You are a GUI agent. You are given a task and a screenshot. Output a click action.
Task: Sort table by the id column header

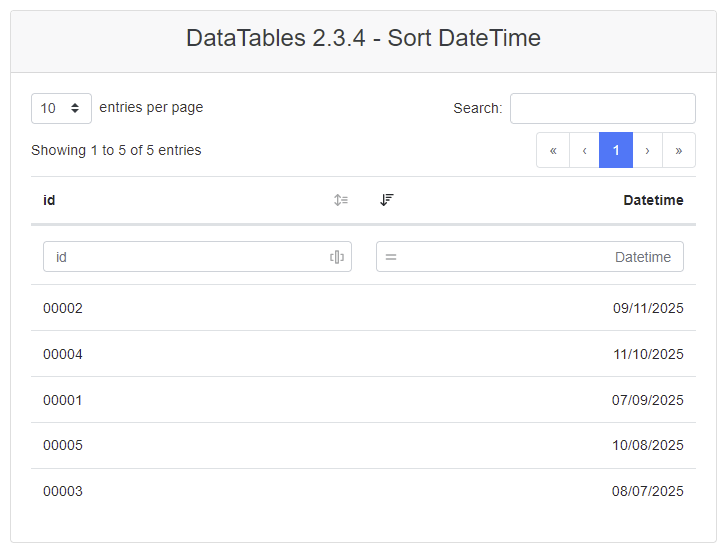pyautogui.click(x=49, y=200)
